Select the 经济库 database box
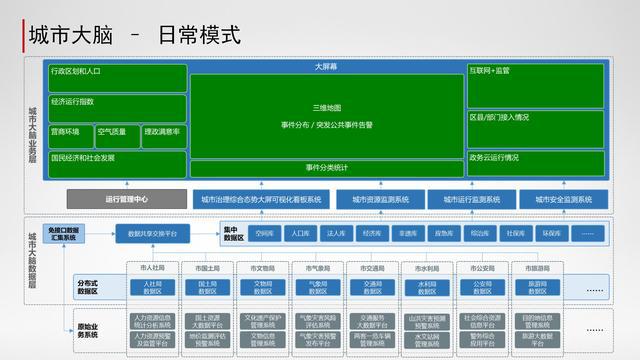Image resolution: width=640 pixels, height=360 pixels. (x=372, y=233)
